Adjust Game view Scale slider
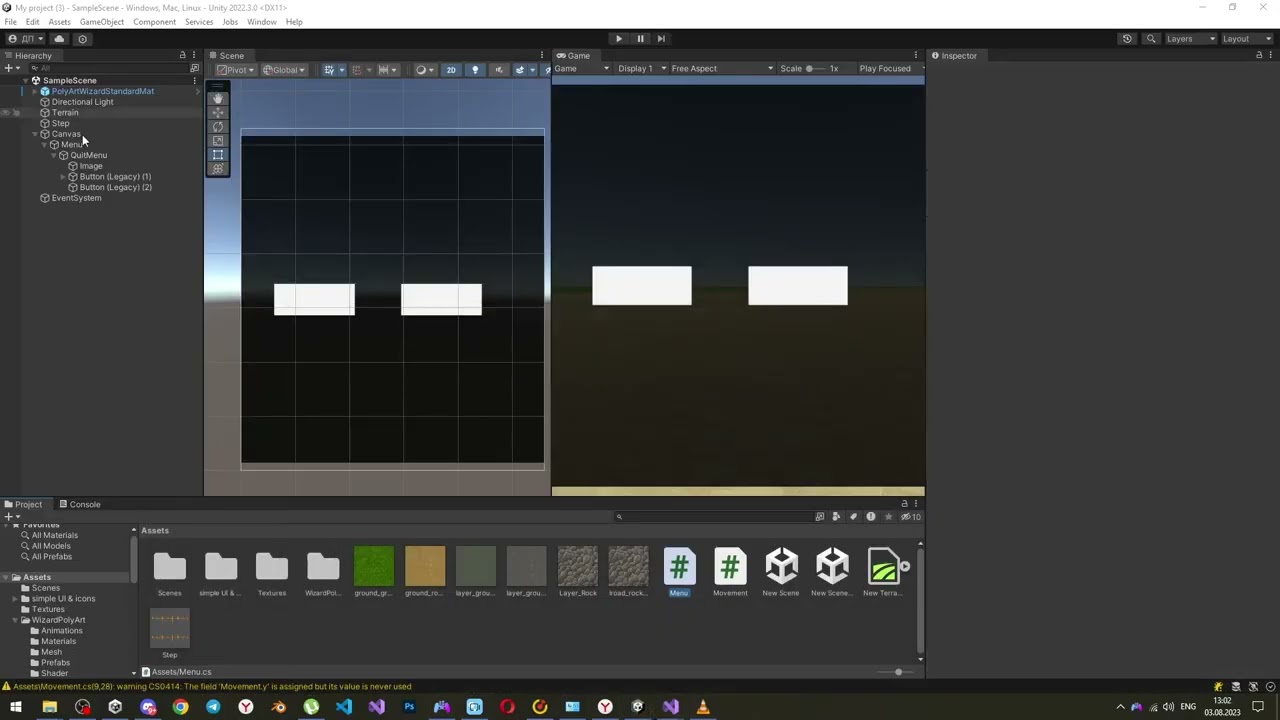The height and width of the screenshot is (720, 1280). click(815, 69)
